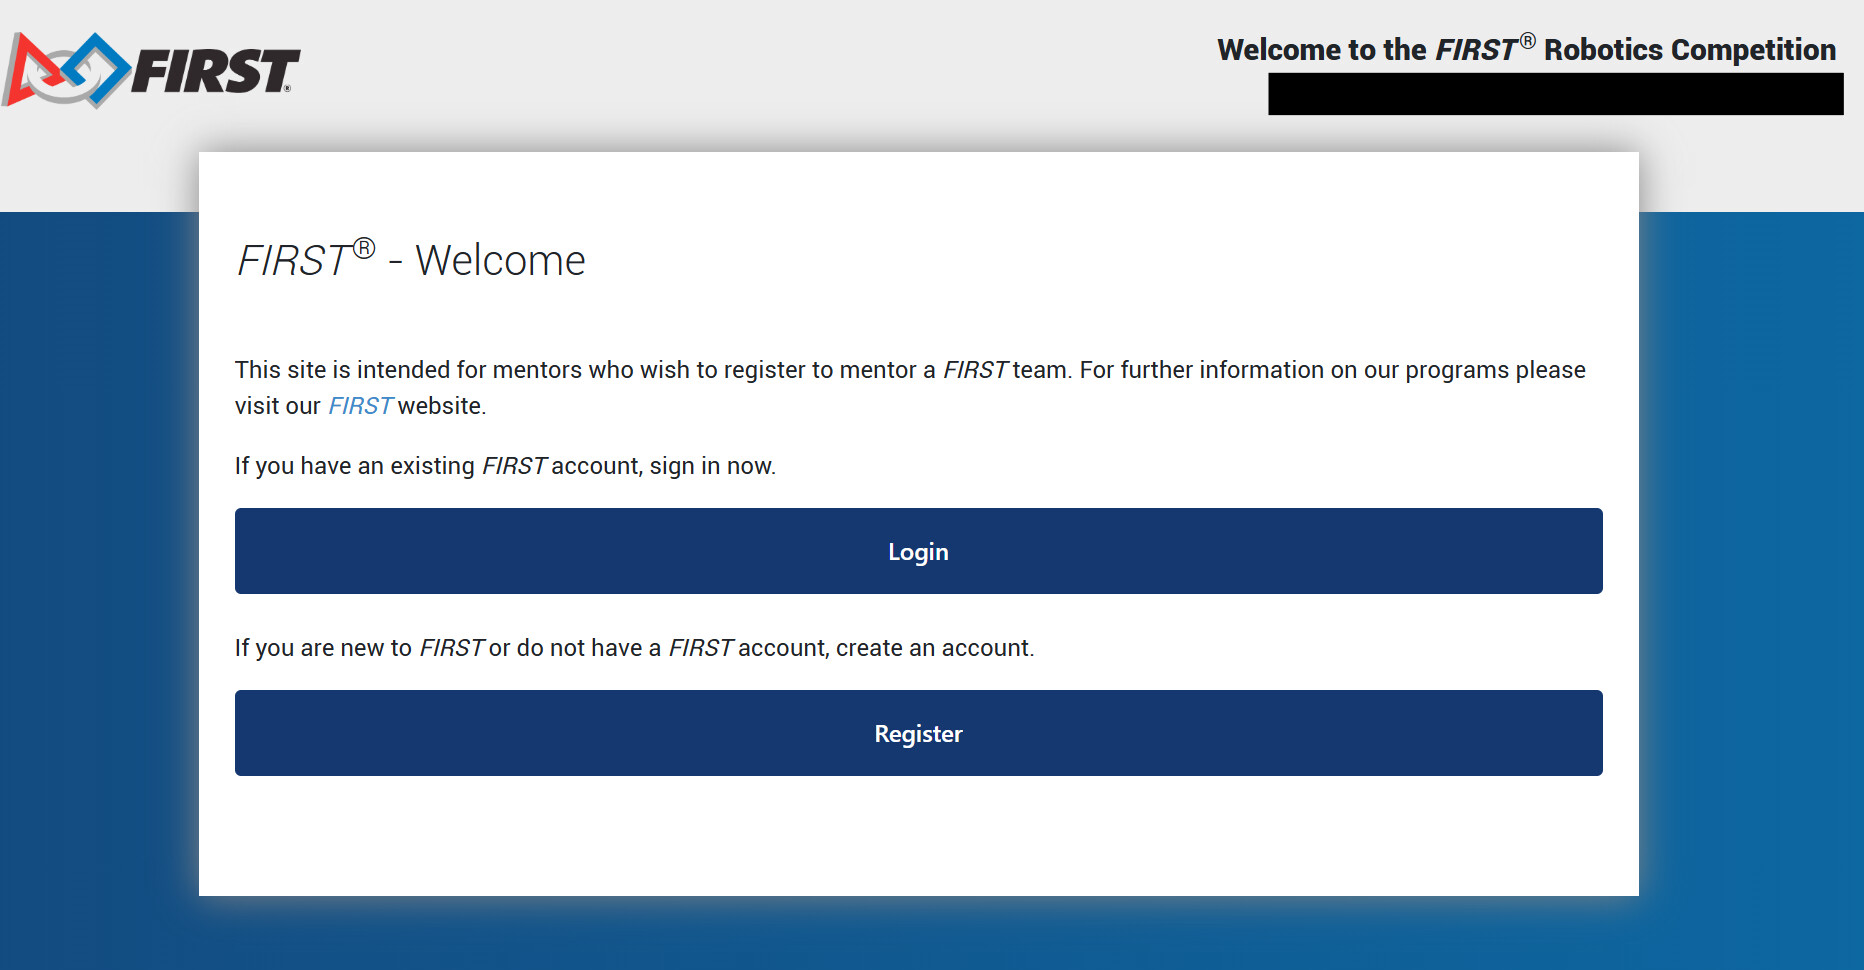The image size is (1864, 970).
Task: Click the blue diamond in the FIRST logo
Action: click(x=96, y=68)
